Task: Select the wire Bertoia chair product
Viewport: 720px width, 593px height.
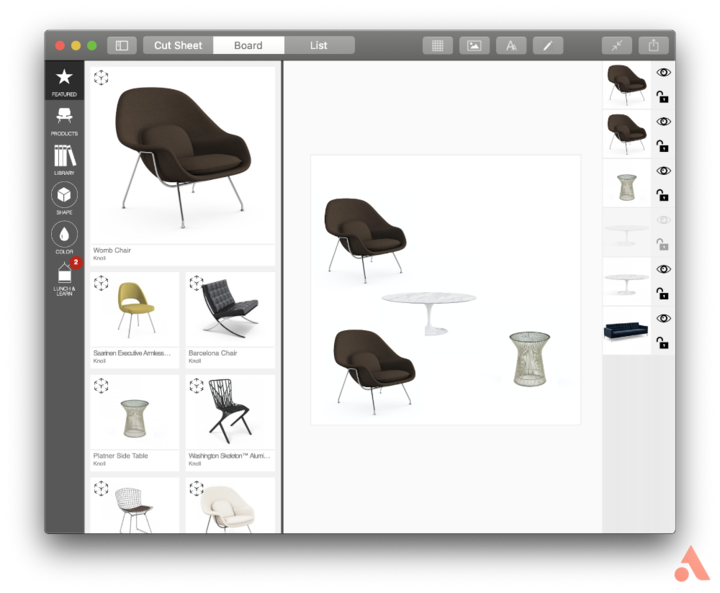Action: 135,505
